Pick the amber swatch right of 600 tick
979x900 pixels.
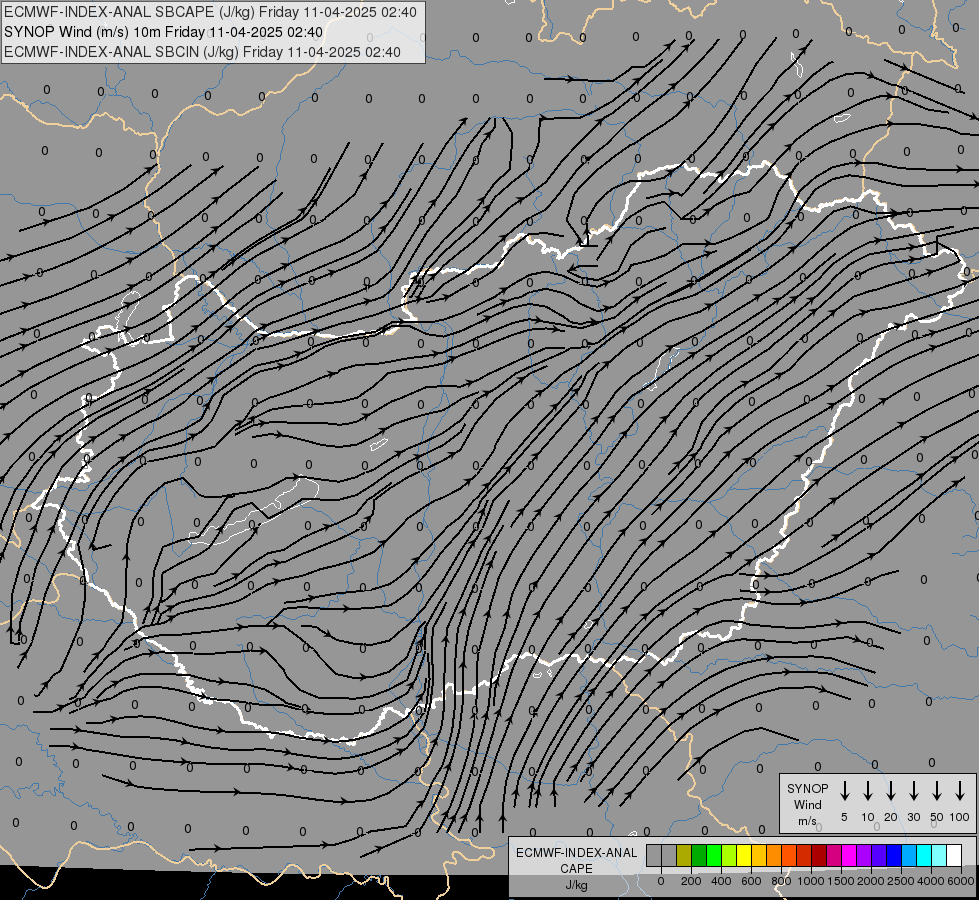tap(759, 855)
